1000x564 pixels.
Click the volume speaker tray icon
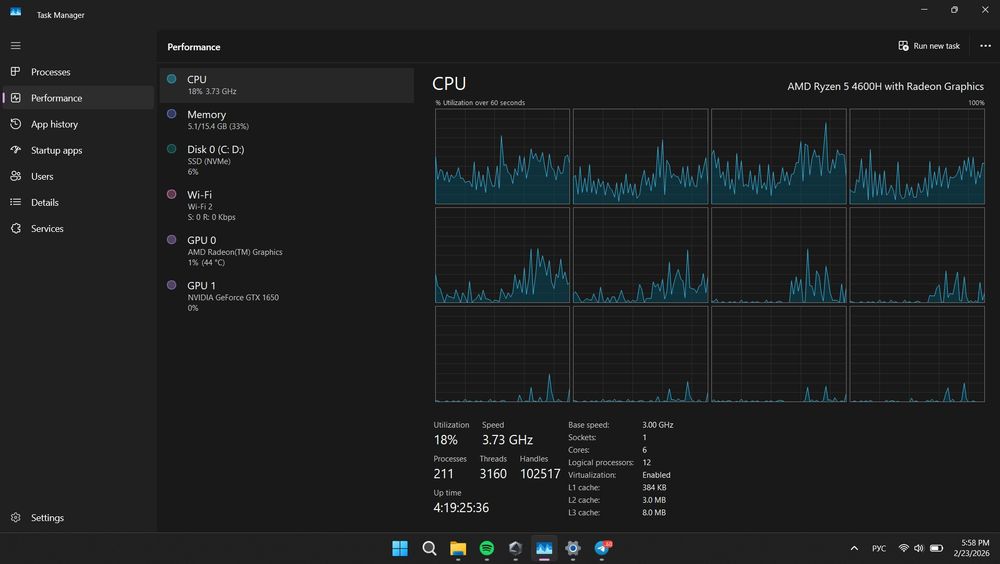918,548
